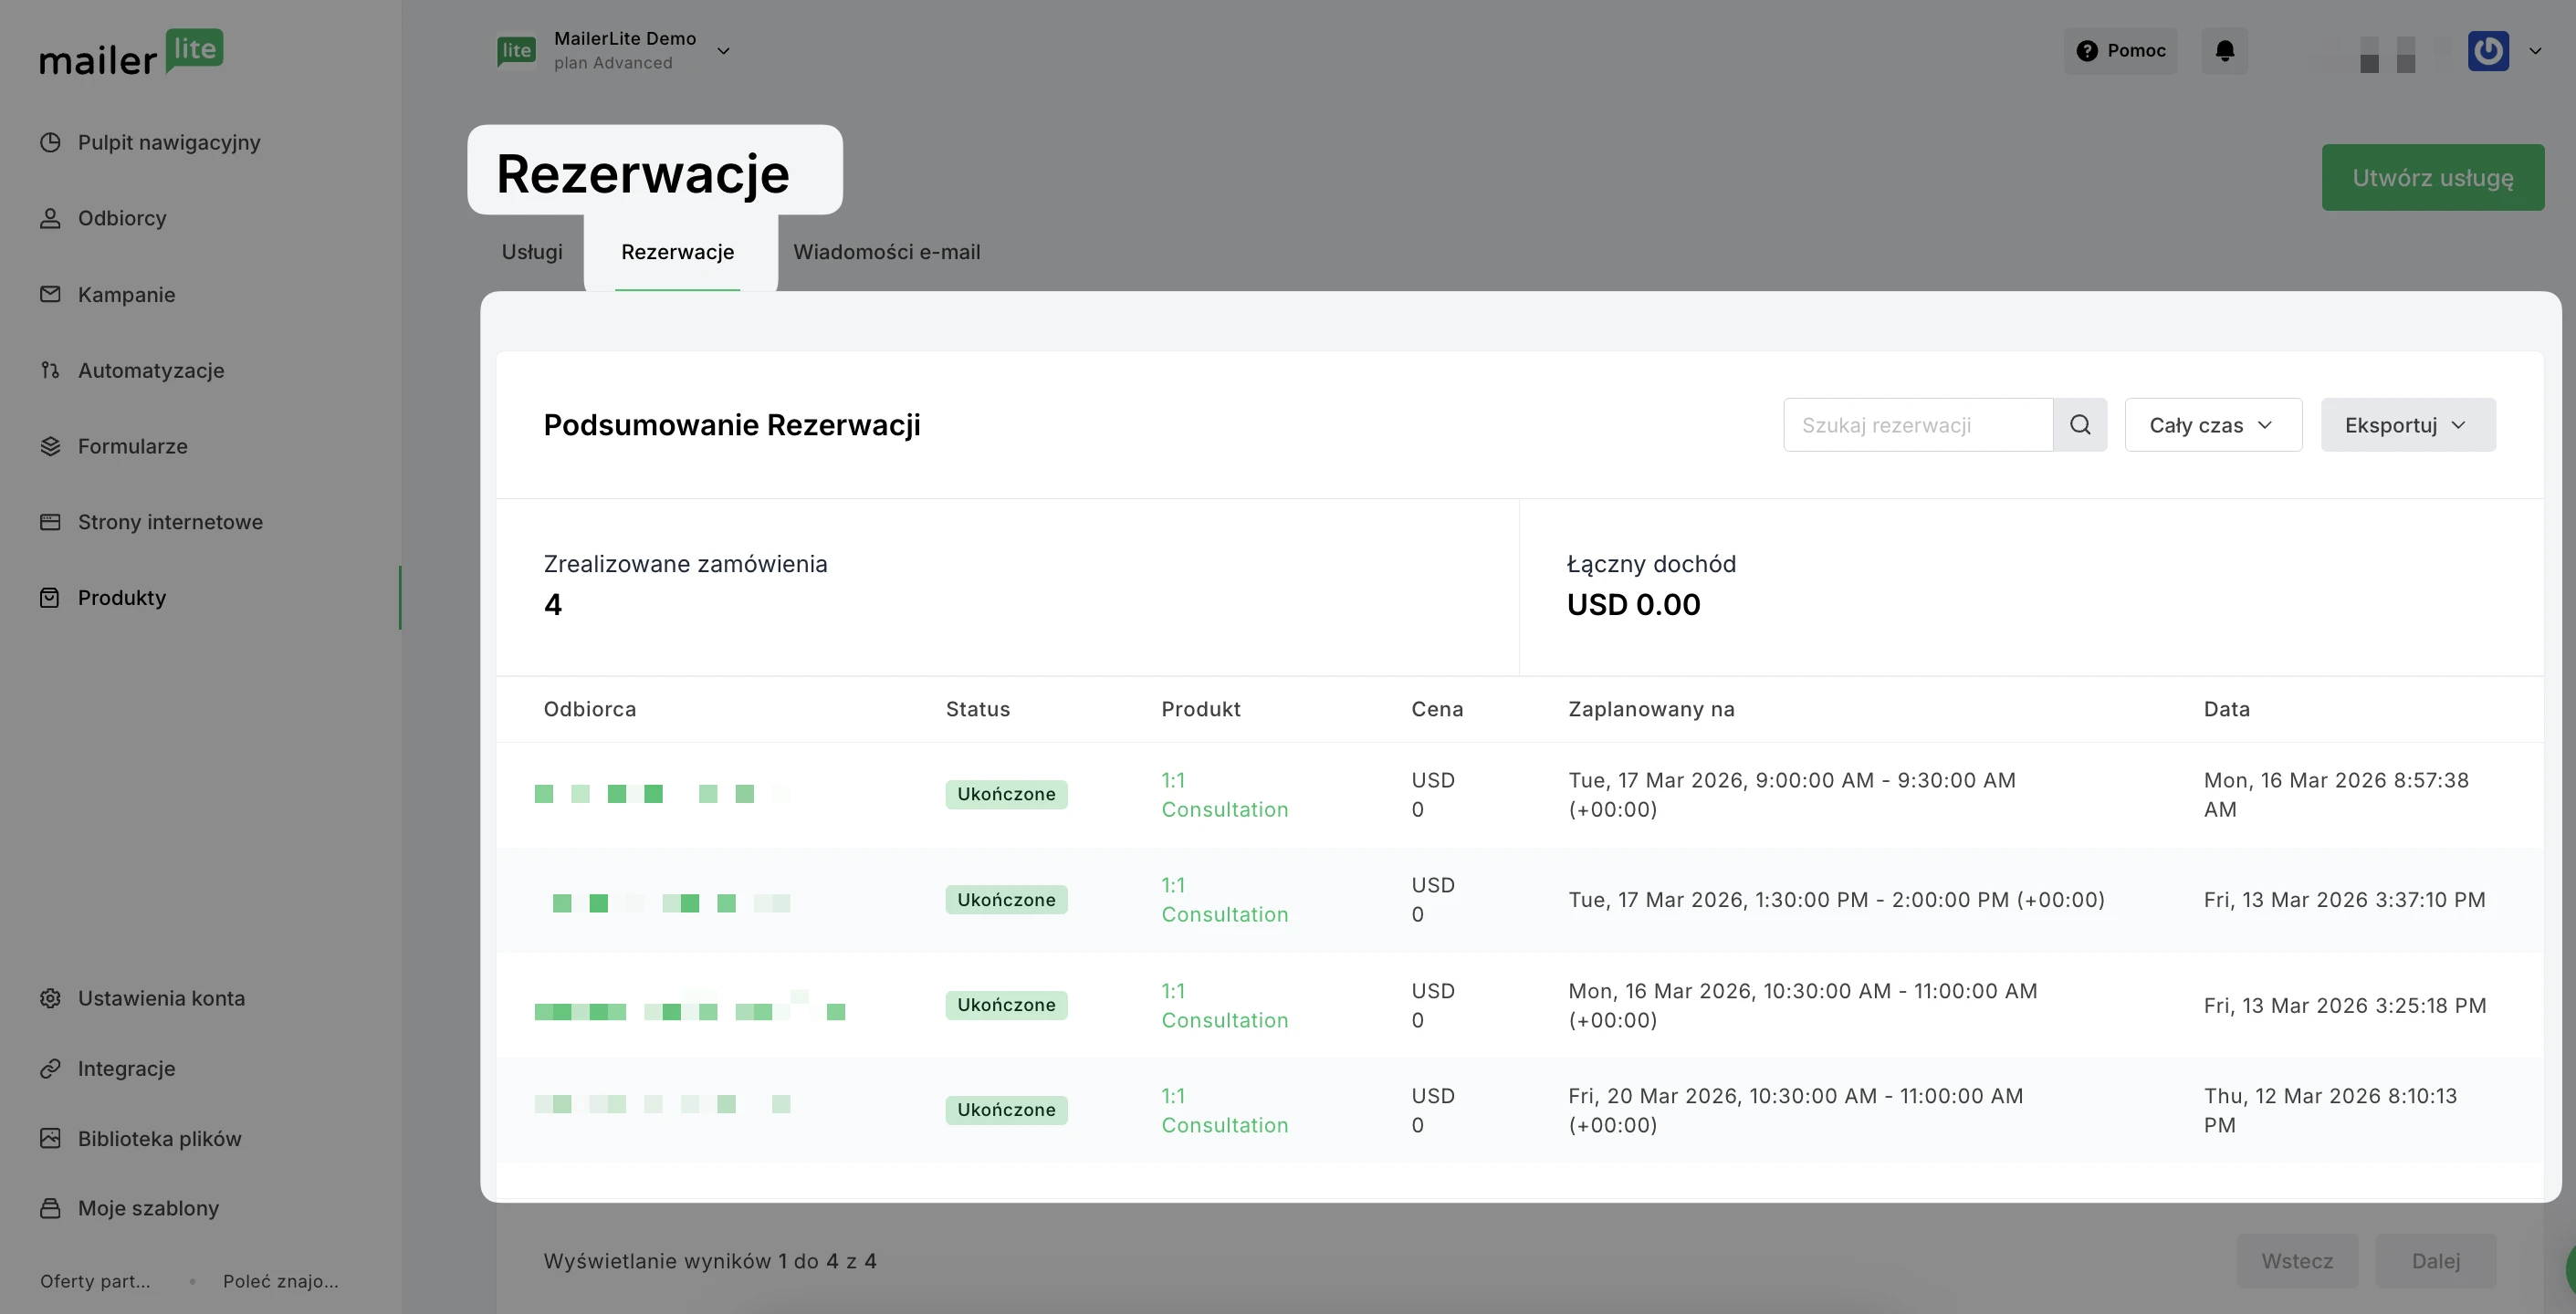
Task: Click the Formularze layers icon
Action: coord(50,446)
